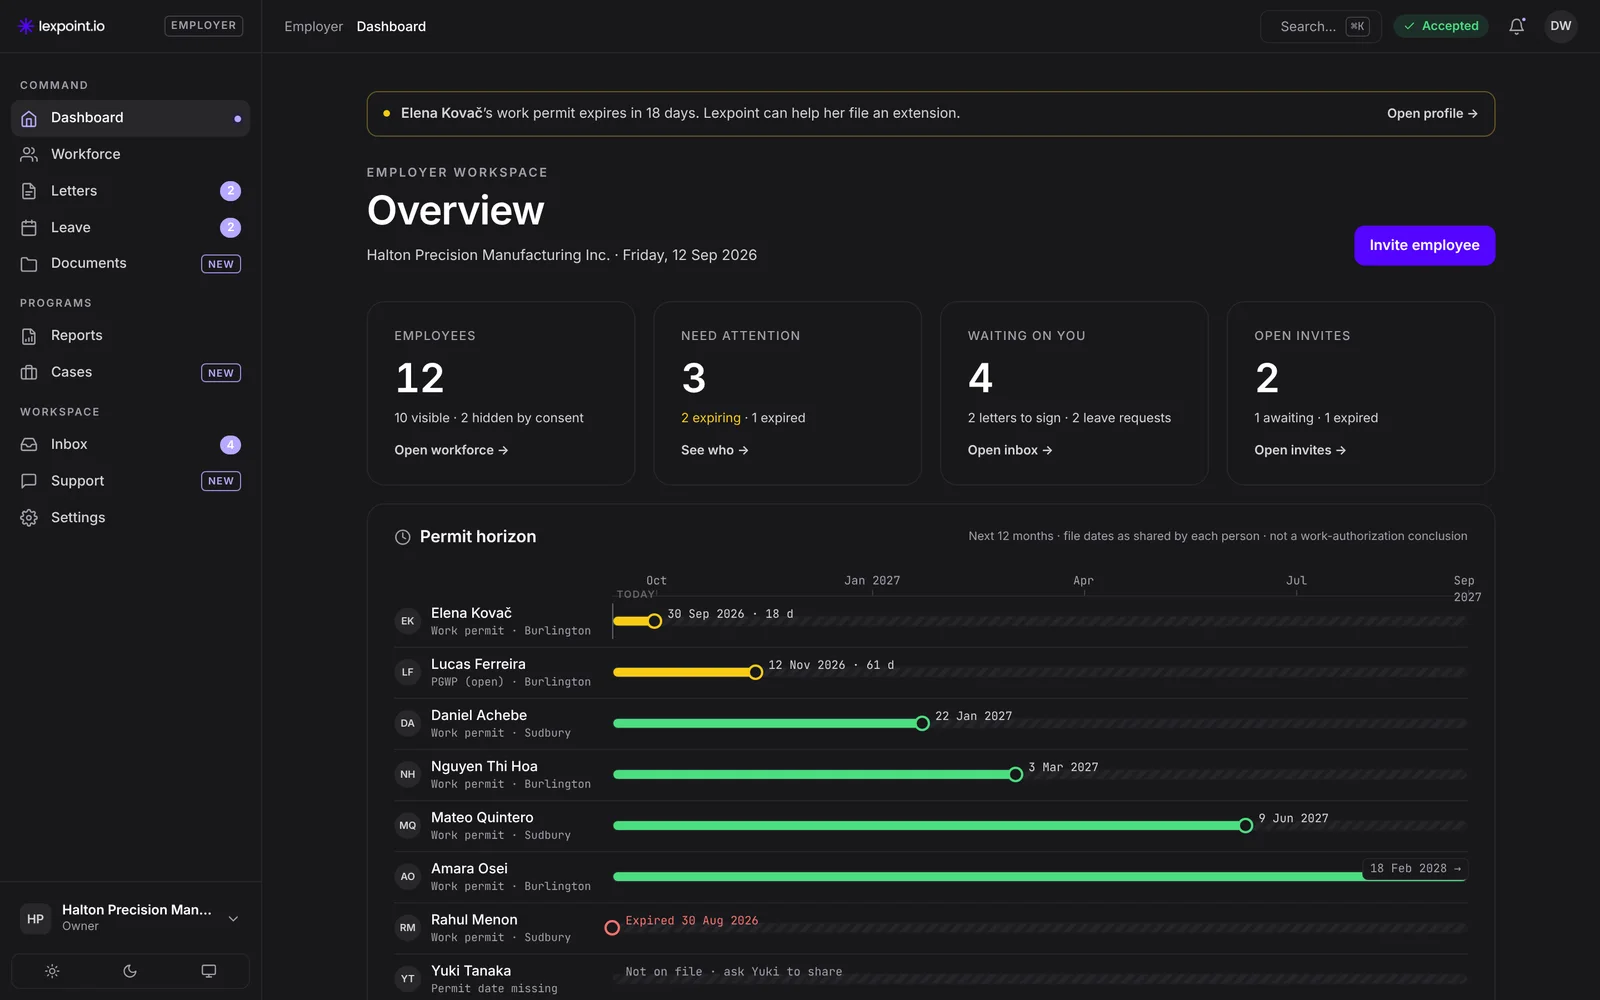Click Open invites link
The height and width of the screenshot is (1000, 1600).
(x=1300, y=450)
